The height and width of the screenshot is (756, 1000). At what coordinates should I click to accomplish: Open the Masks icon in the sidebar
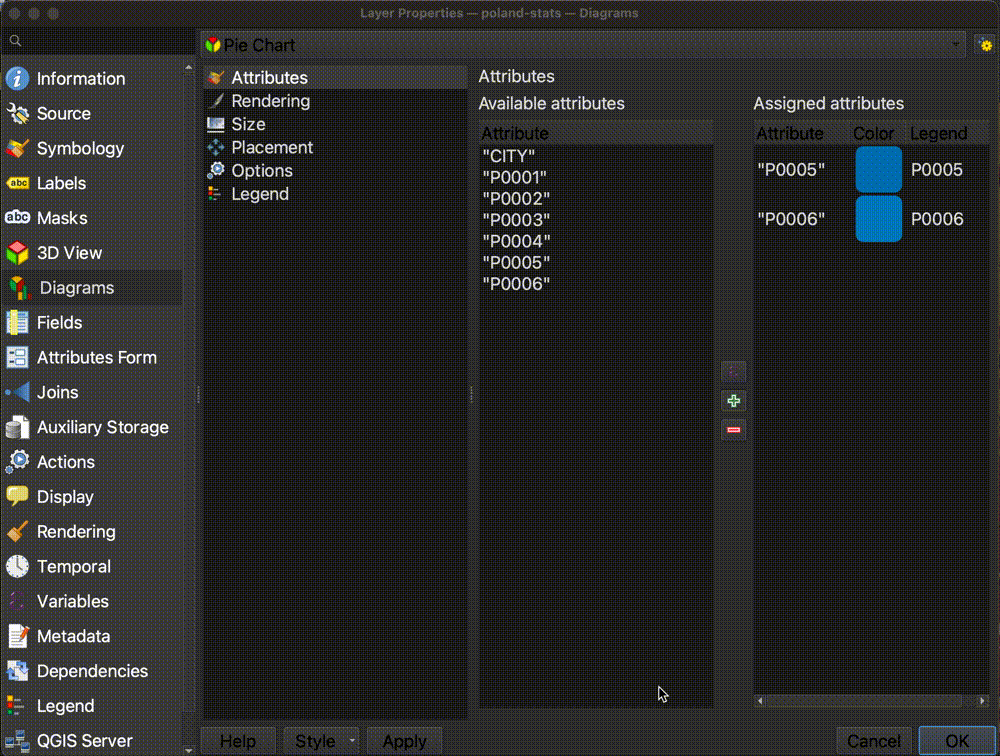(x=17, y=218)
